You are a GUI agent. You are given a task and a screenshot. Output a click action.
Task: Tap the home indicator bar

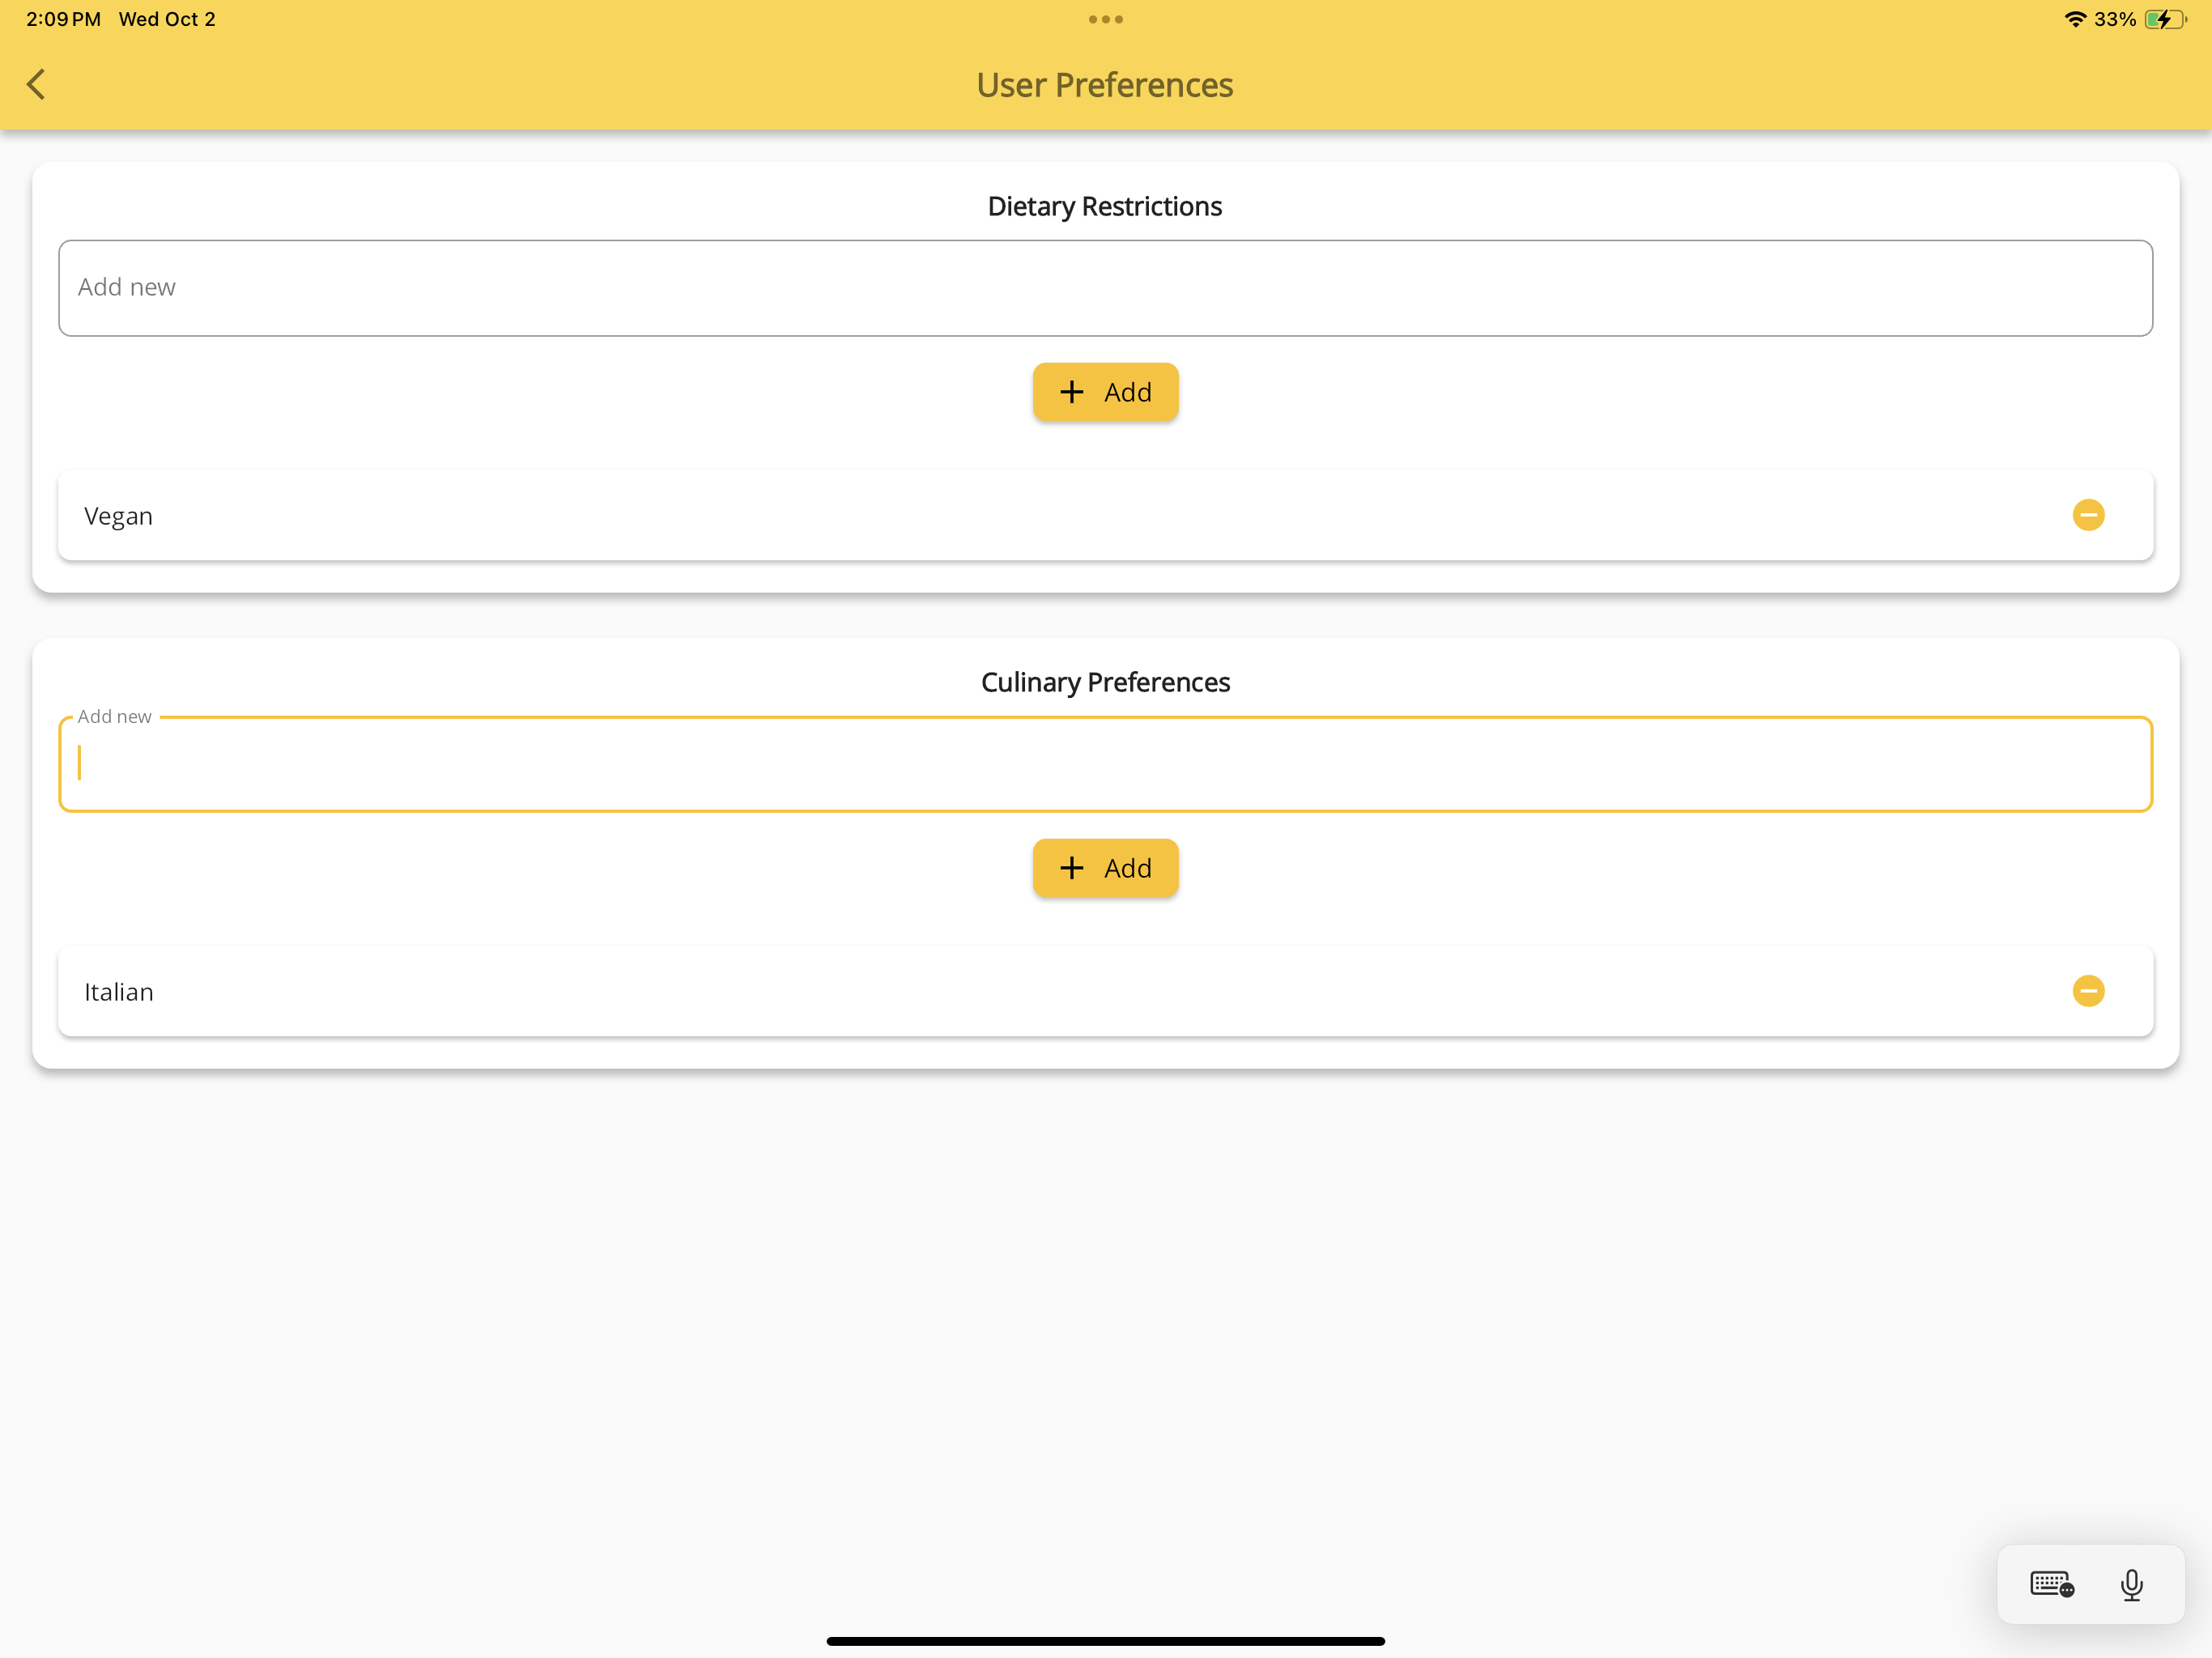tap(1106, 1641)
